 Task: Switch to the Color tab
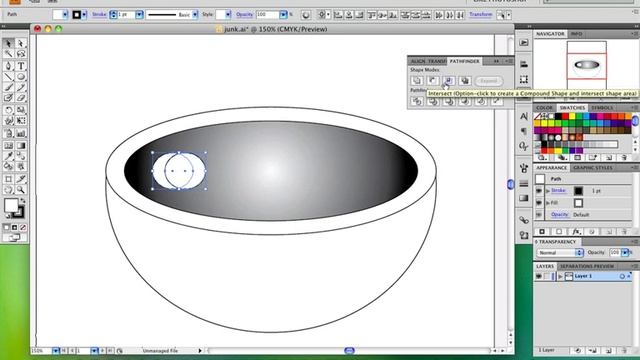point(544,108)
